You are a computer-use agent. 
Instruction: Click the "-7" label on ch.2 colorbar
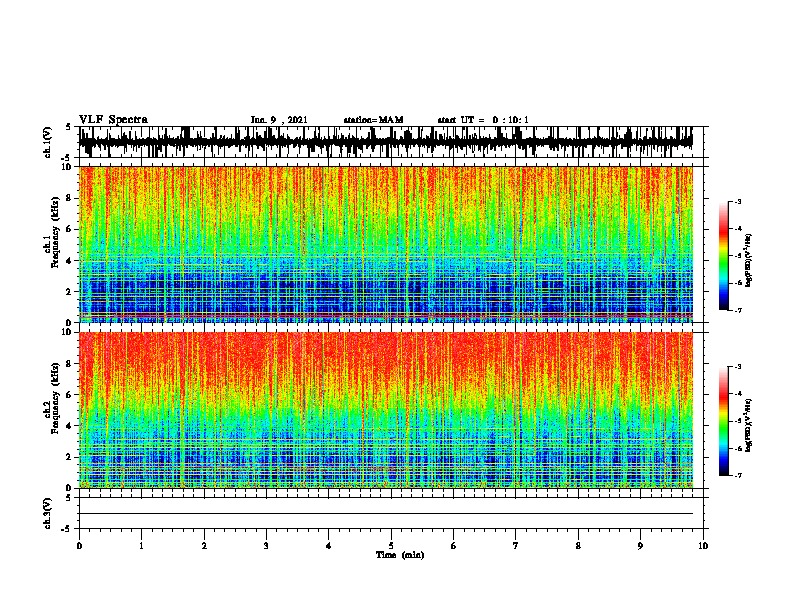coord(737,475)
